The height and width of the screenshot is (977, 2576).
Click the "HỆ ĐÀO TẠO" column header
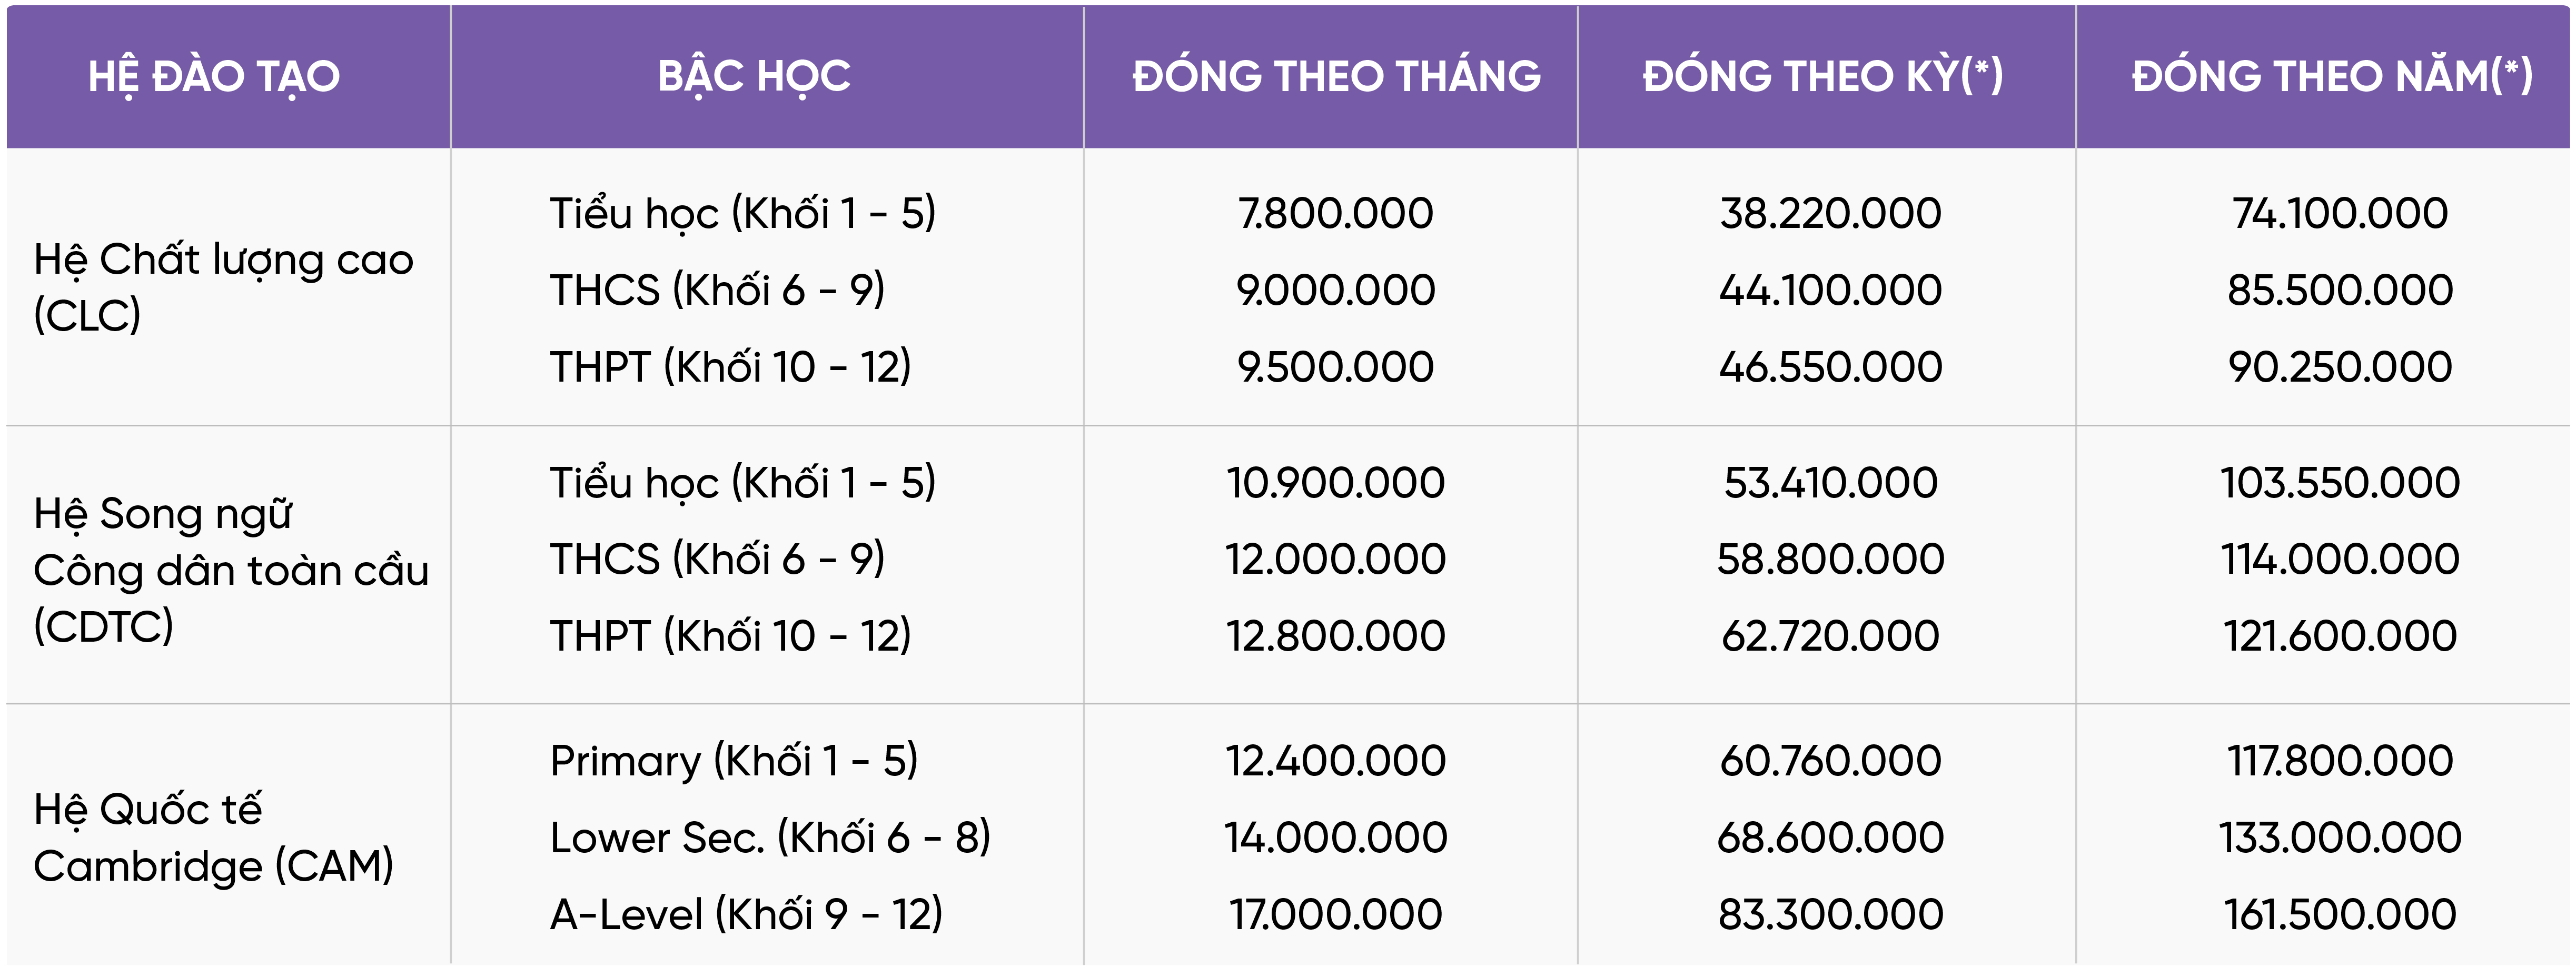pos(214,77)
